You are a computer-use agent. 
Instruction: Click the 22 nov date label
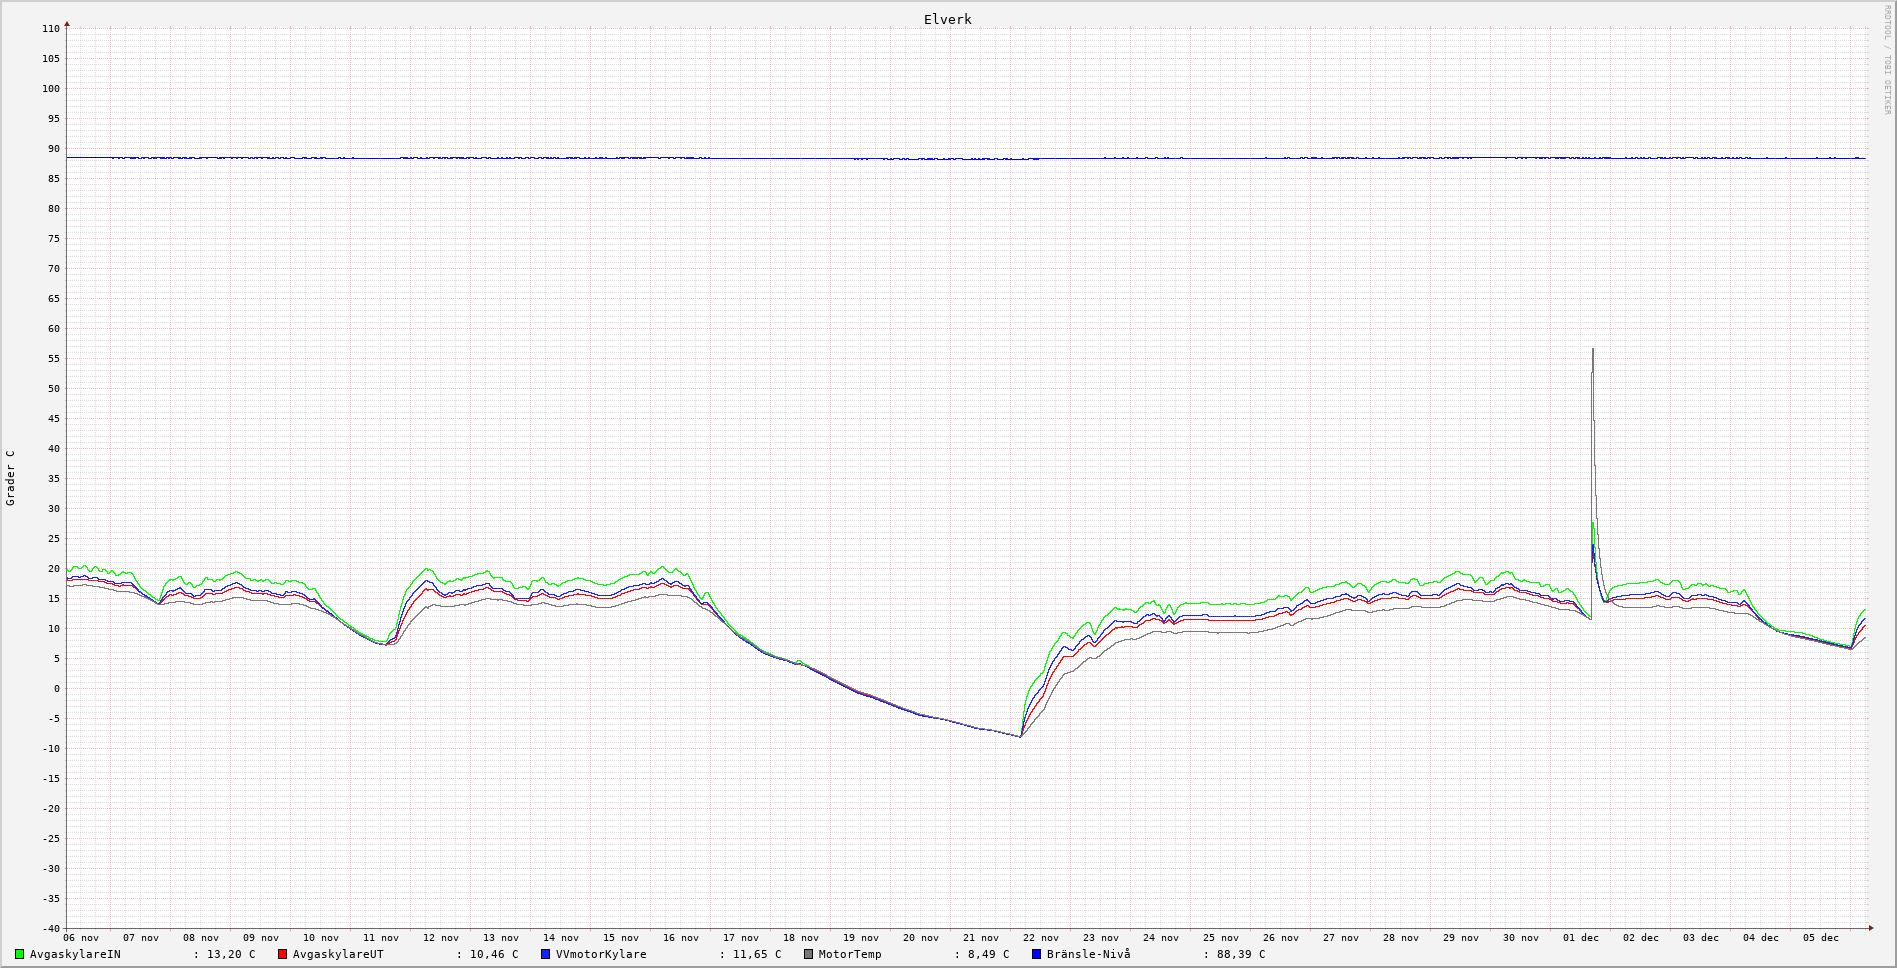(1041, 938)
